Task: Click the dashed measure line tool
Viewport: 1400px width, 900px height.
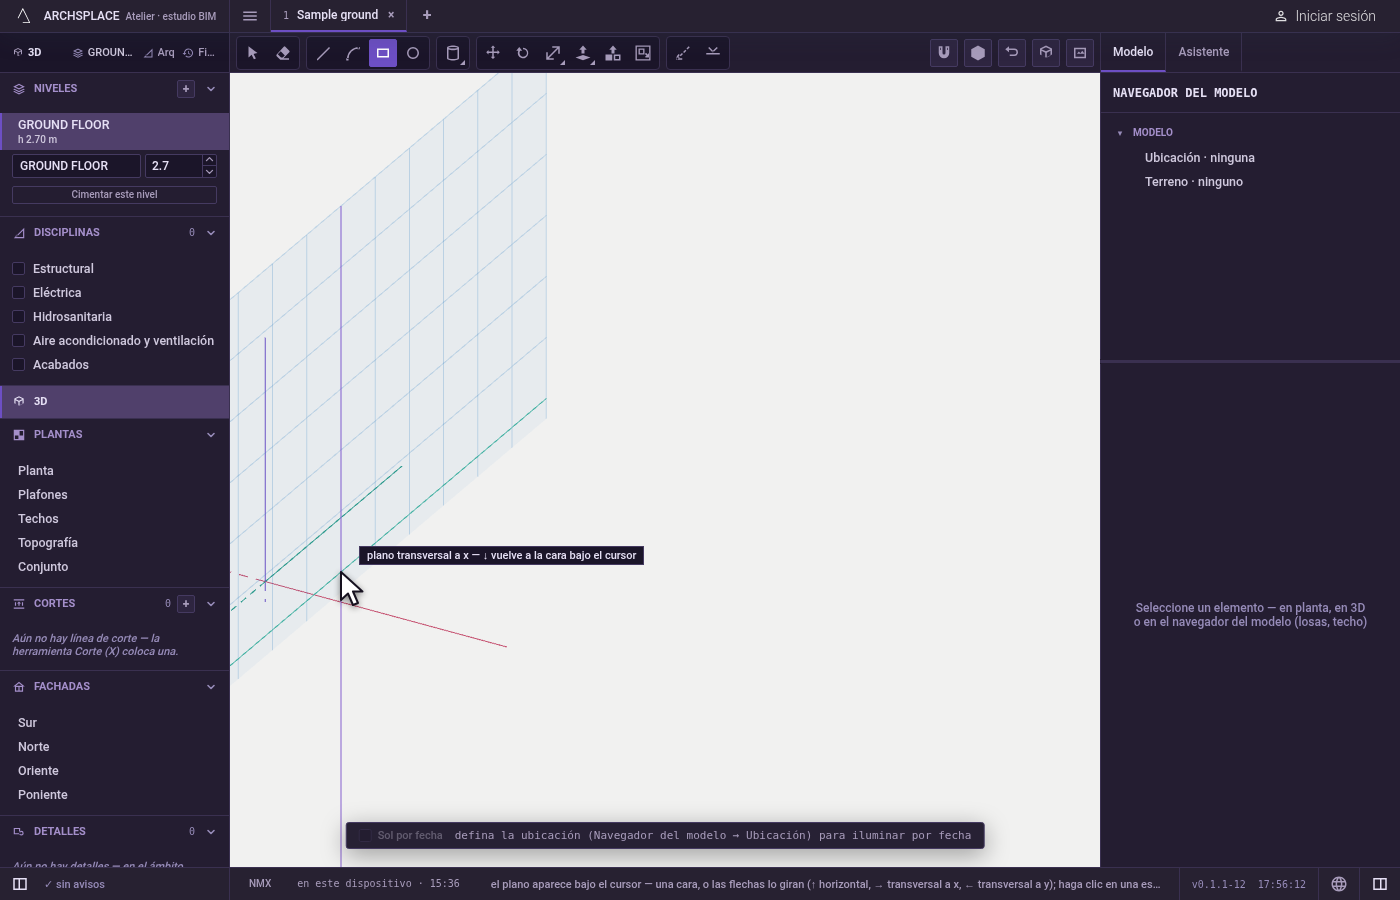Action: [x=683, y=53]
